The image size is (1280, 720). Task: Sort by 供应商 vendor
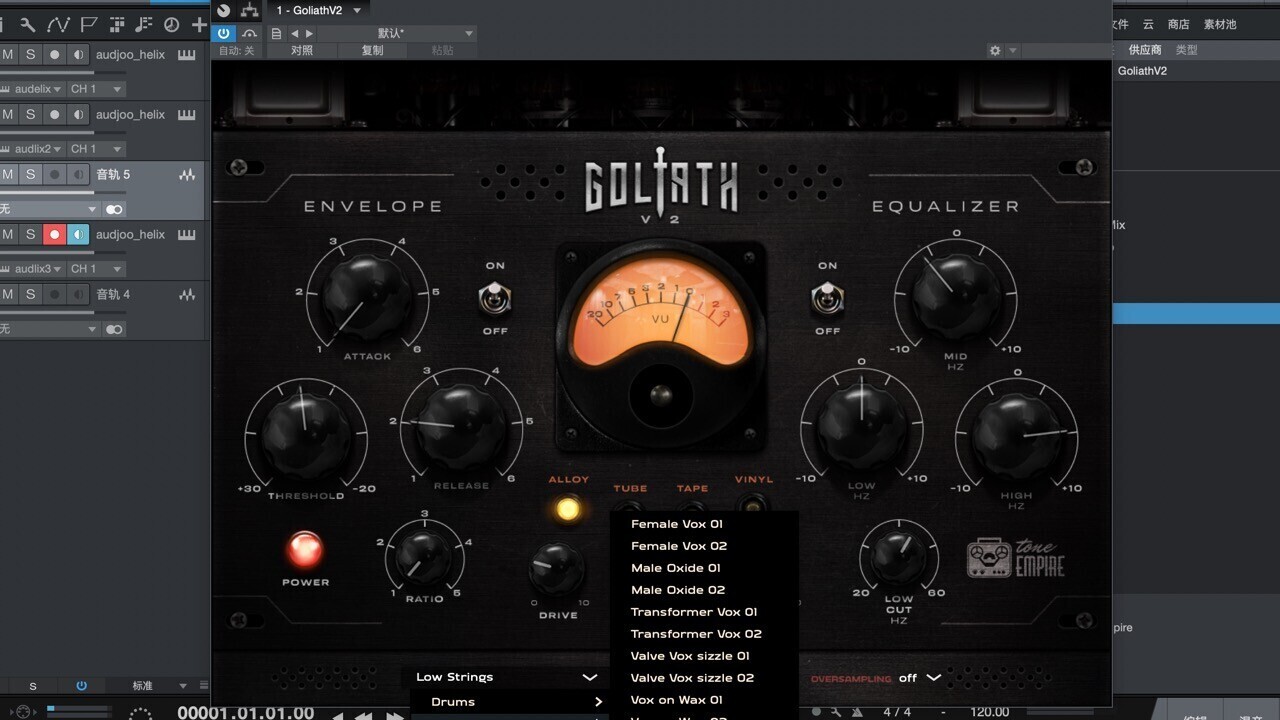coord(1145,50)
